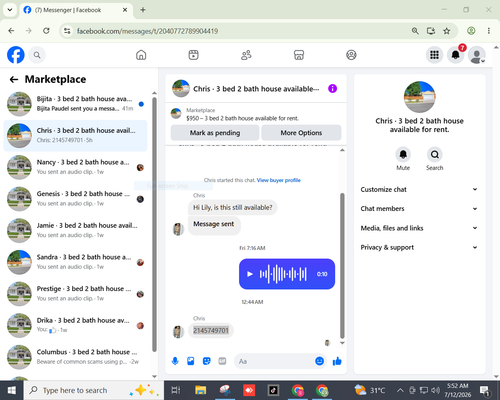Screen dimensions: 500x400
Task: Open conversation information purple icon
Action: [x=332, y=89]
